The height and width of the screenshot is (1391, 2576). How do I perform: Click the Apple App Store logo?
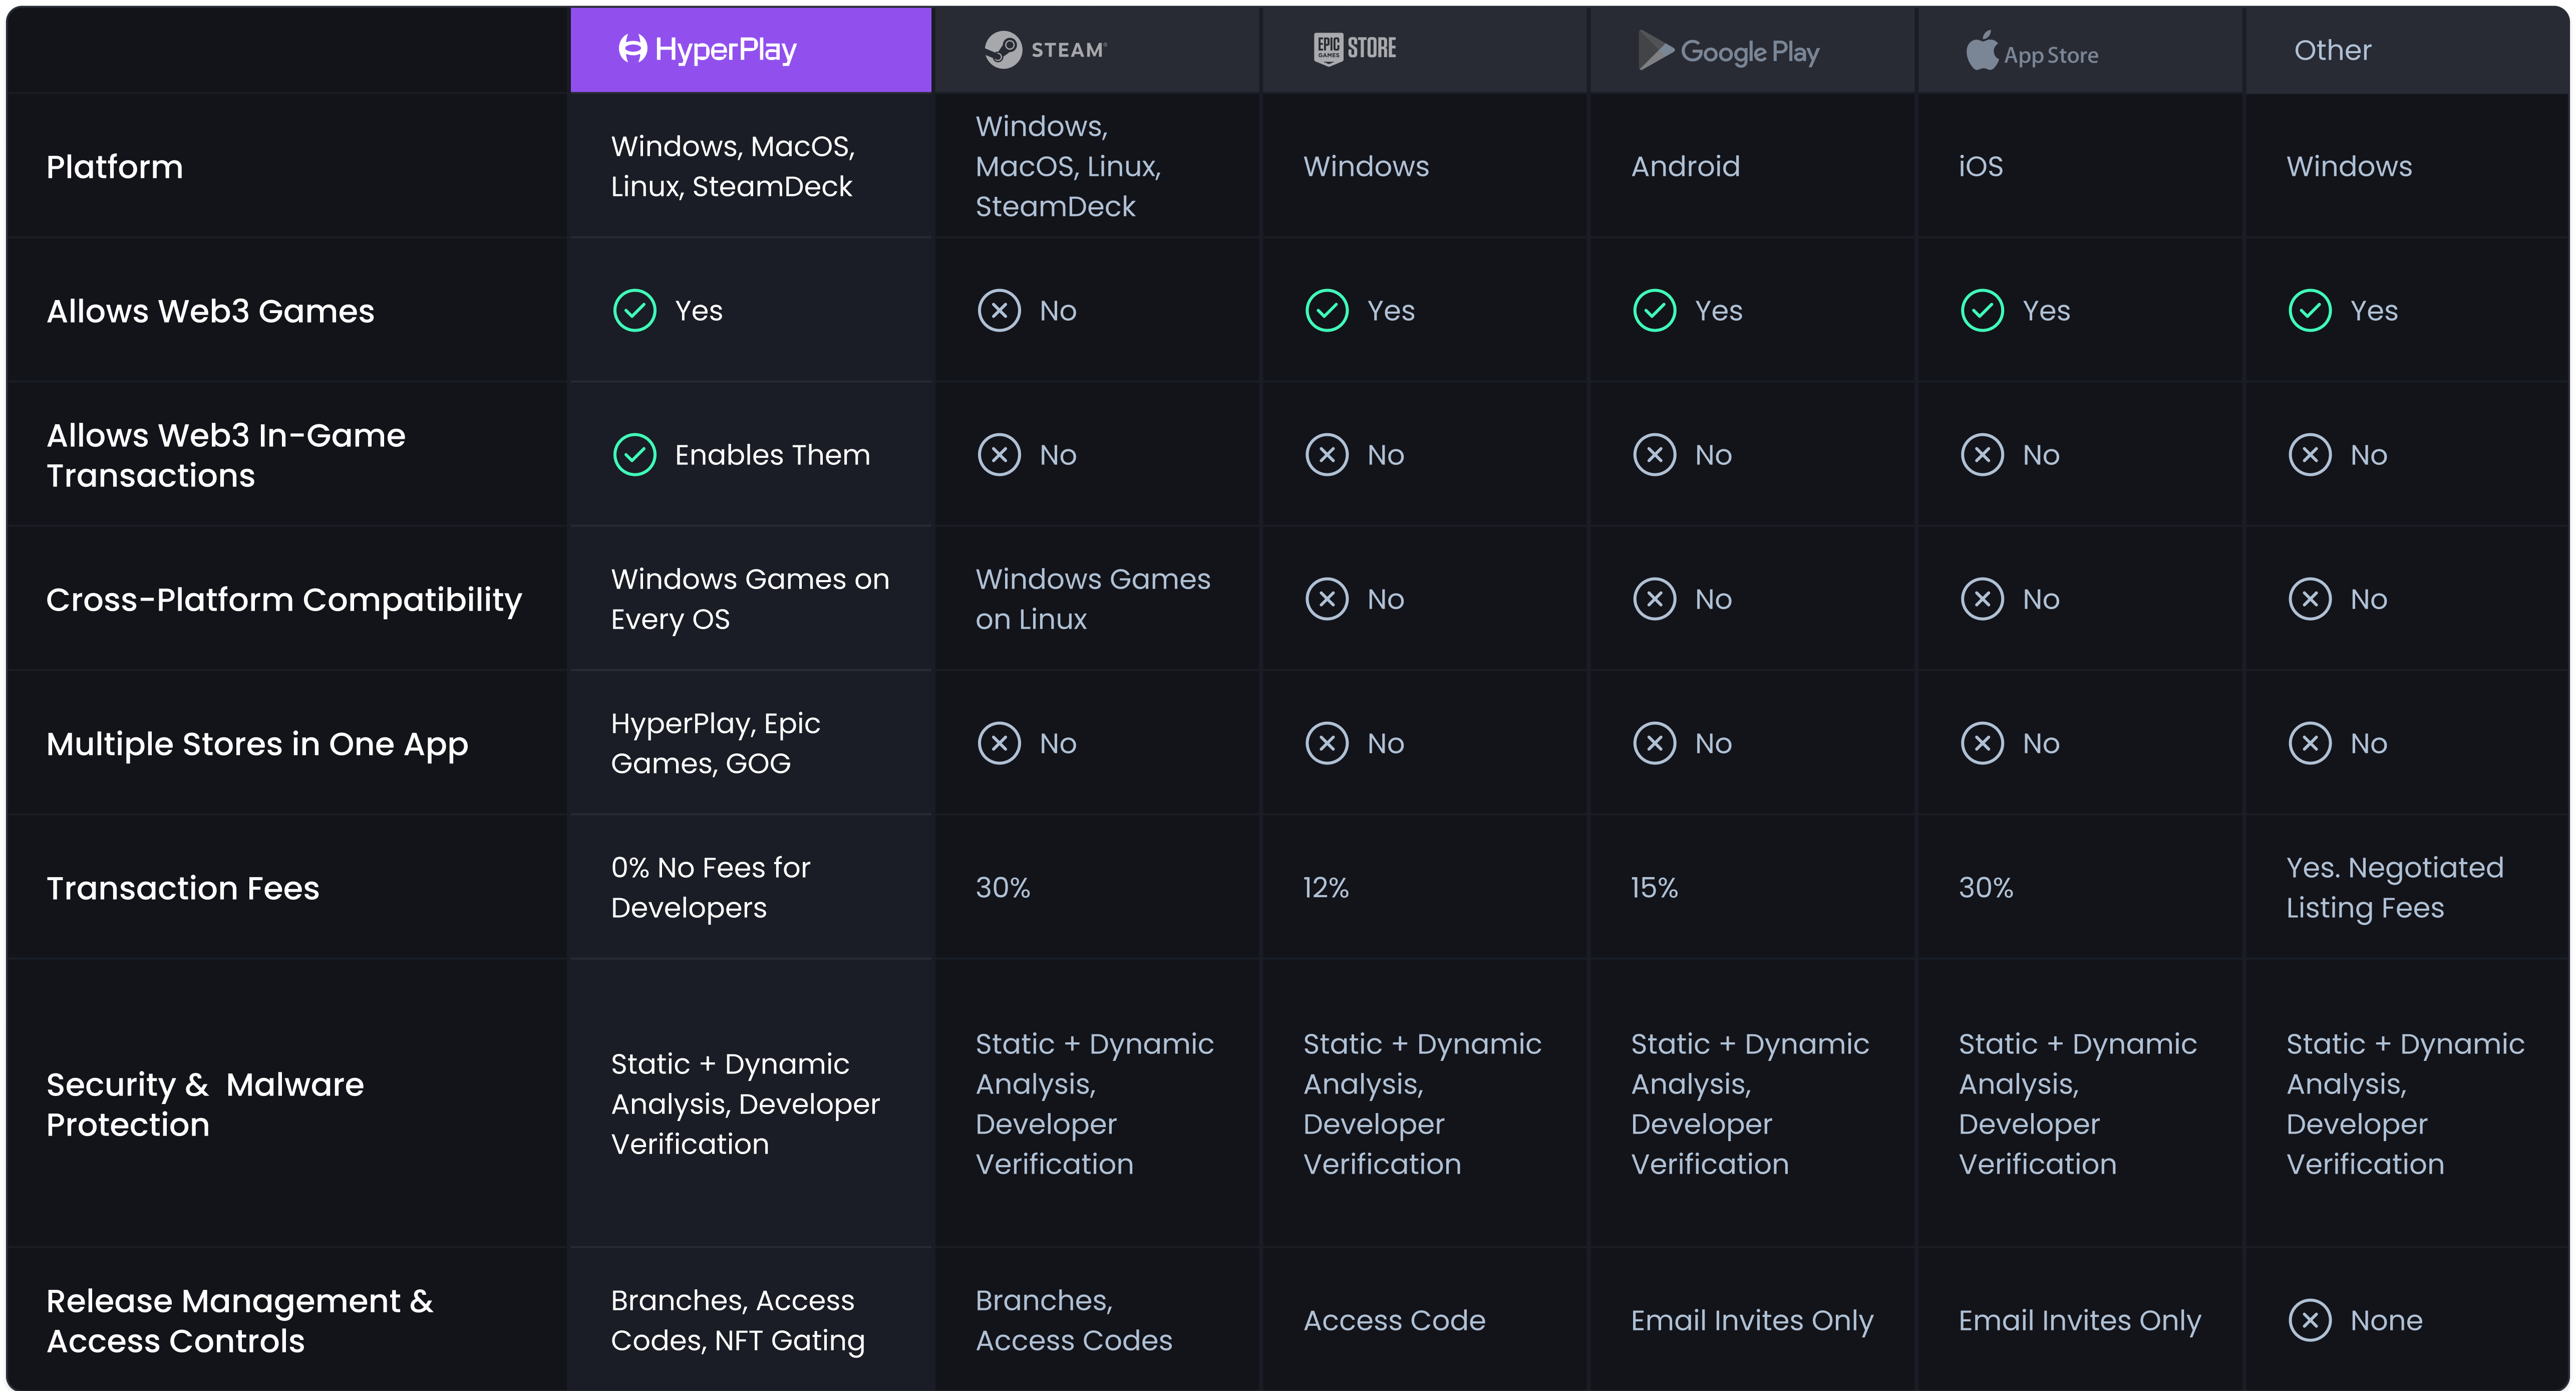[2032, 51]
